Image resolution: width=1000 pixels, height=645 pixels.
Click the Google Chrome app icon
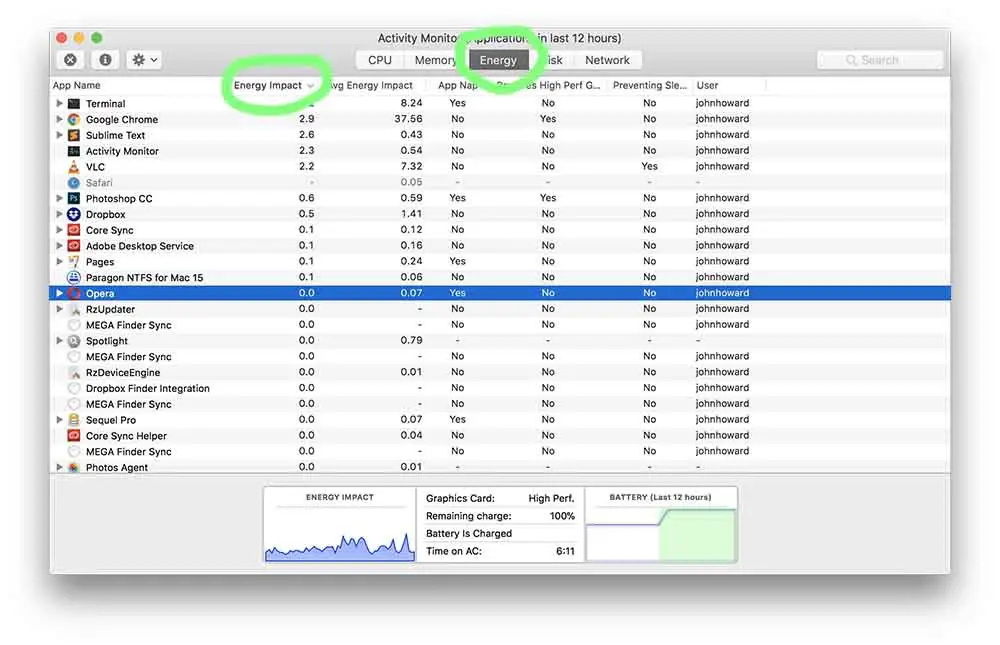click(x=74, y=119)
